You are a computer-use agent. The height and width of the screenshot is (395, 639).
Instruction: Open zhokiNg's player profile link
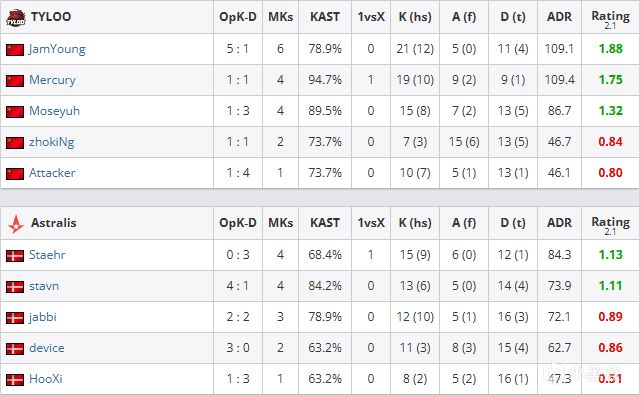click(52, 142)
